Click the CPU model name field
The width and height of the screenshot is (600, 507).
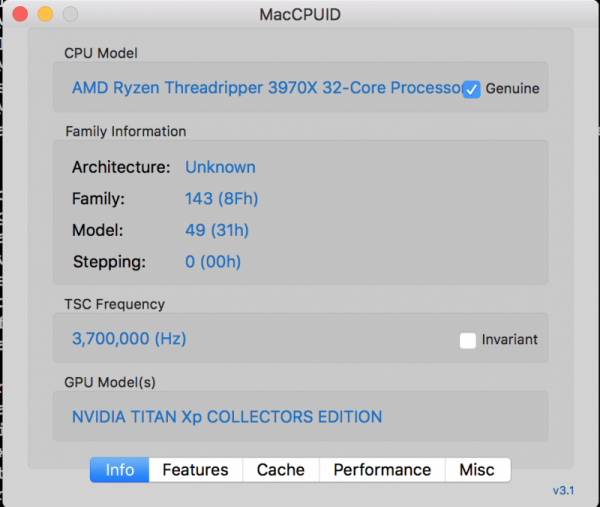[266, 88]
